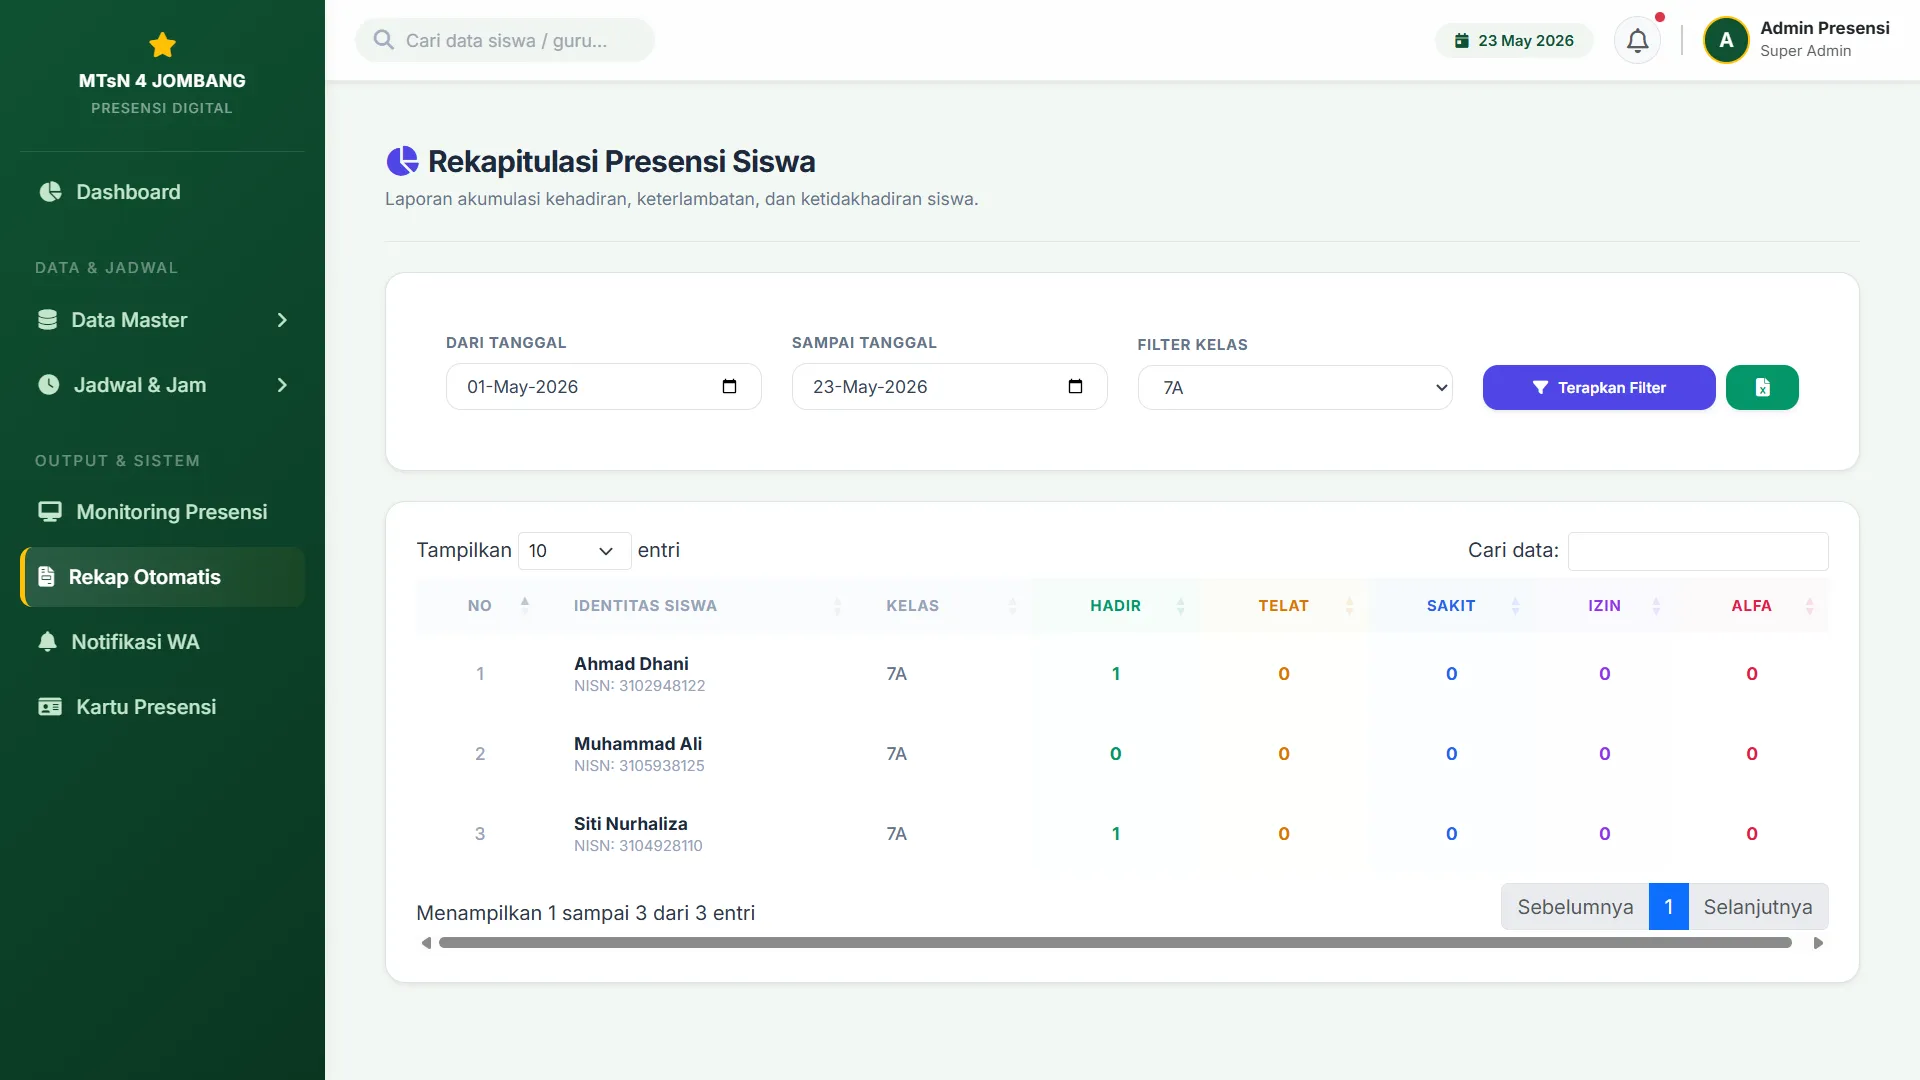The height and width of the screenshot is (1080, 1920).
Task: Sort table by the NO column
Action: (480, 606)
